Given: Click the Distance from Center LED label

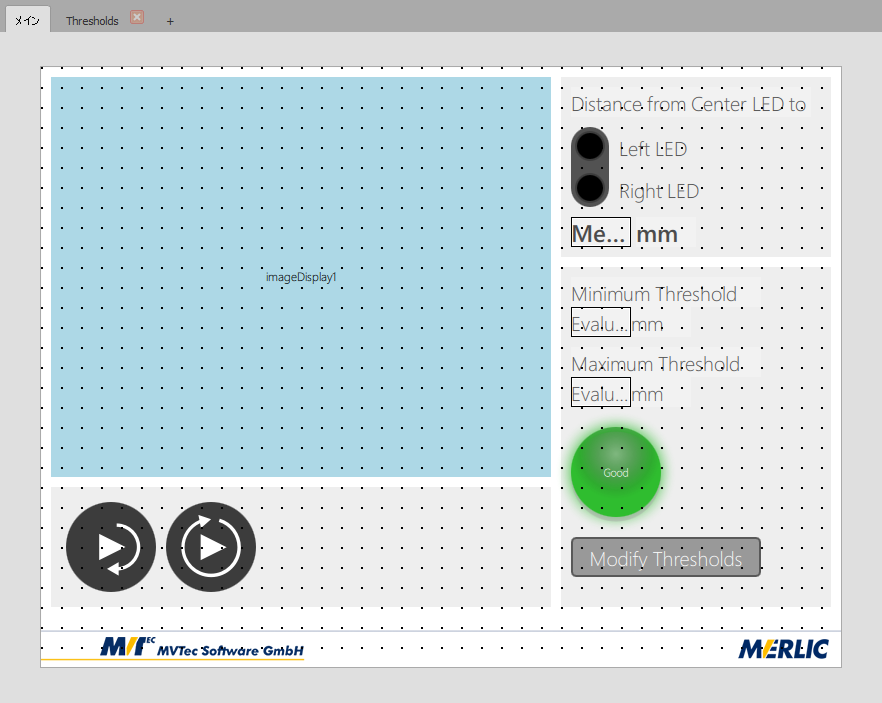Looking at the screenshot, I should tap(688, 104).
